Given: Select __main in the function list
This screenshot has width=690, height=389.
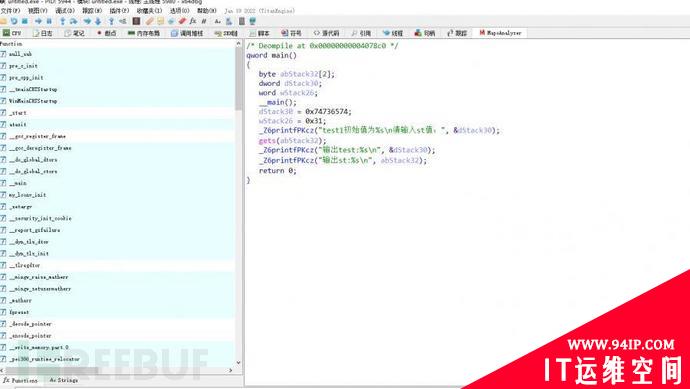Looking at the screenshot, I should pyautogui.click(x=18, y=183).
